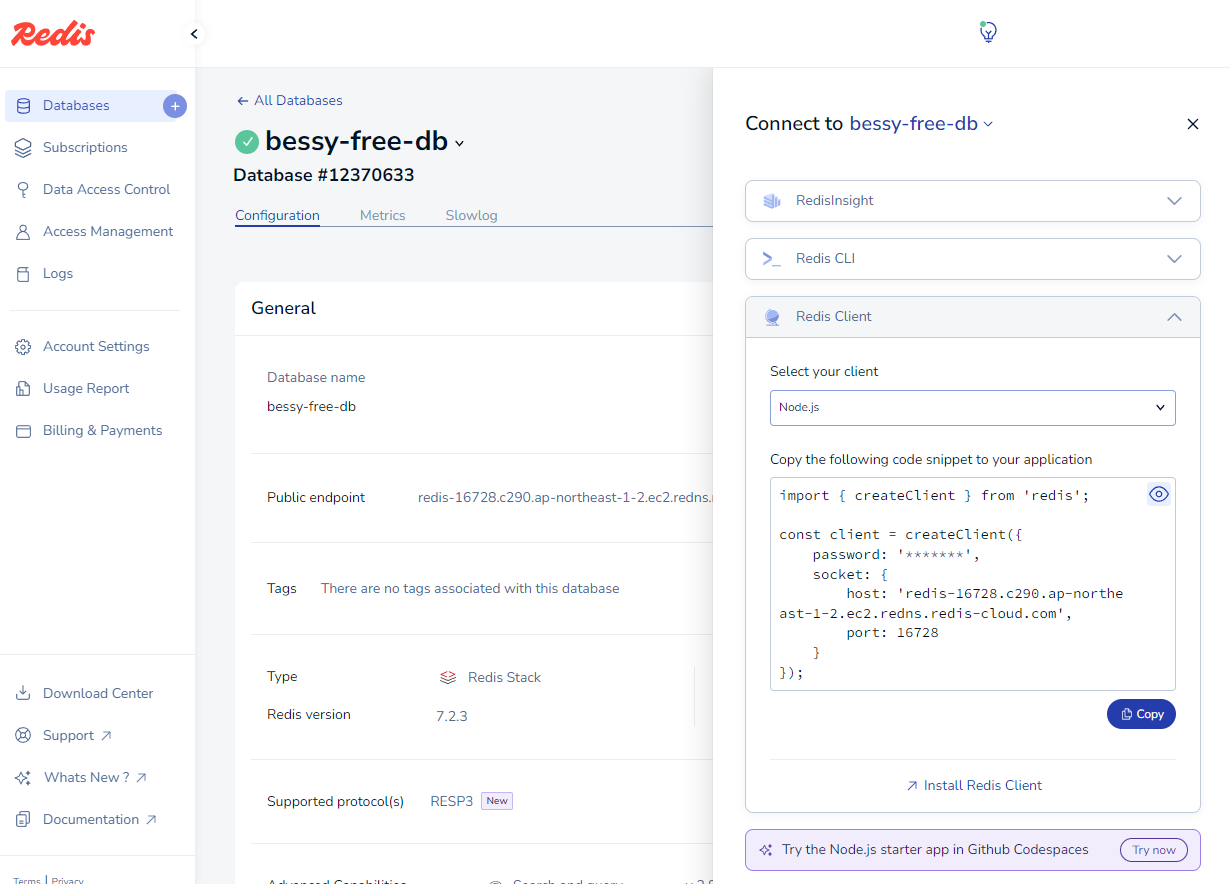The width and height of the screenshot is (1230, 884).
Task: Click the Redis version value 7.2.3
Action: click(452, 716)
